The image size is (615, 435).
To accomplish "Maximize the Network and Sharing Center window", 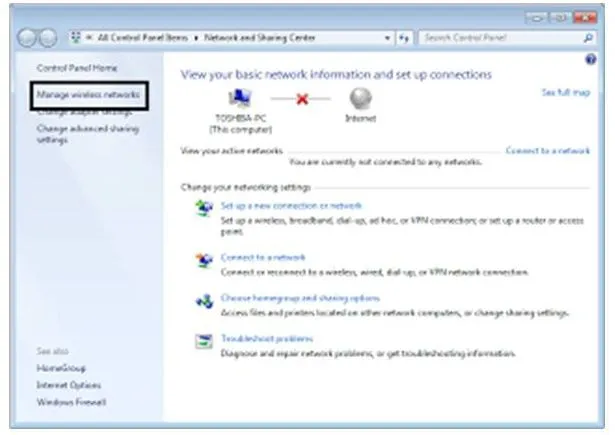I will pyautogui.click(x=559, y=18).
